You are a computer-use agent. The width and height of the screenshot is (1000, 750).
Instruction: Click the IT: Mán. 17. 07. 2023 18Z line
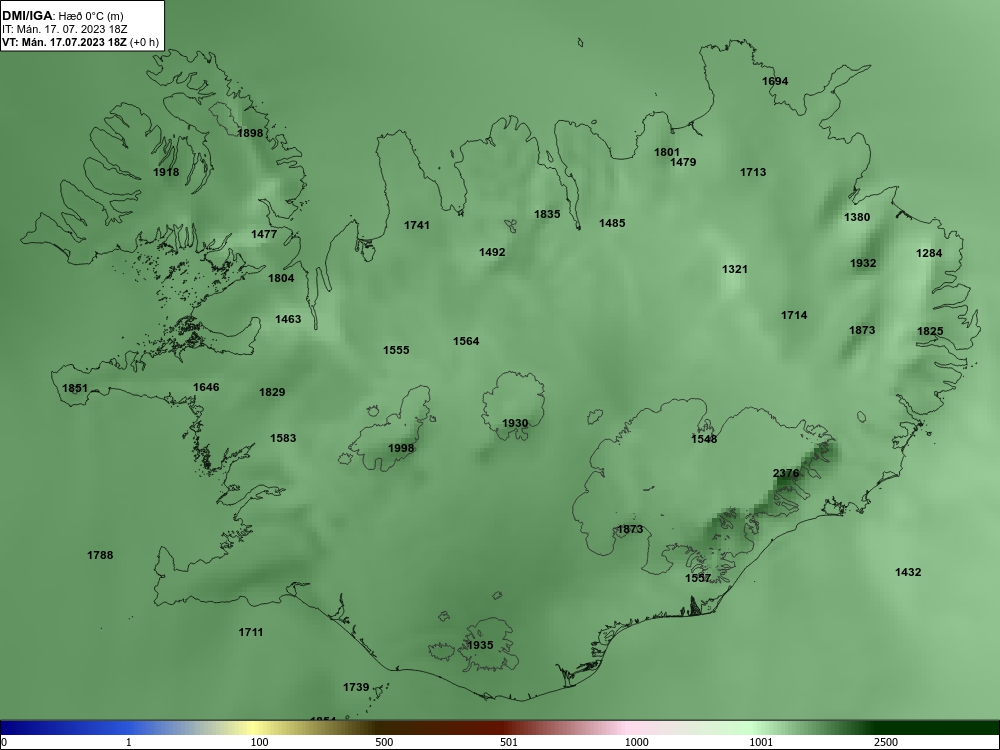64,29
